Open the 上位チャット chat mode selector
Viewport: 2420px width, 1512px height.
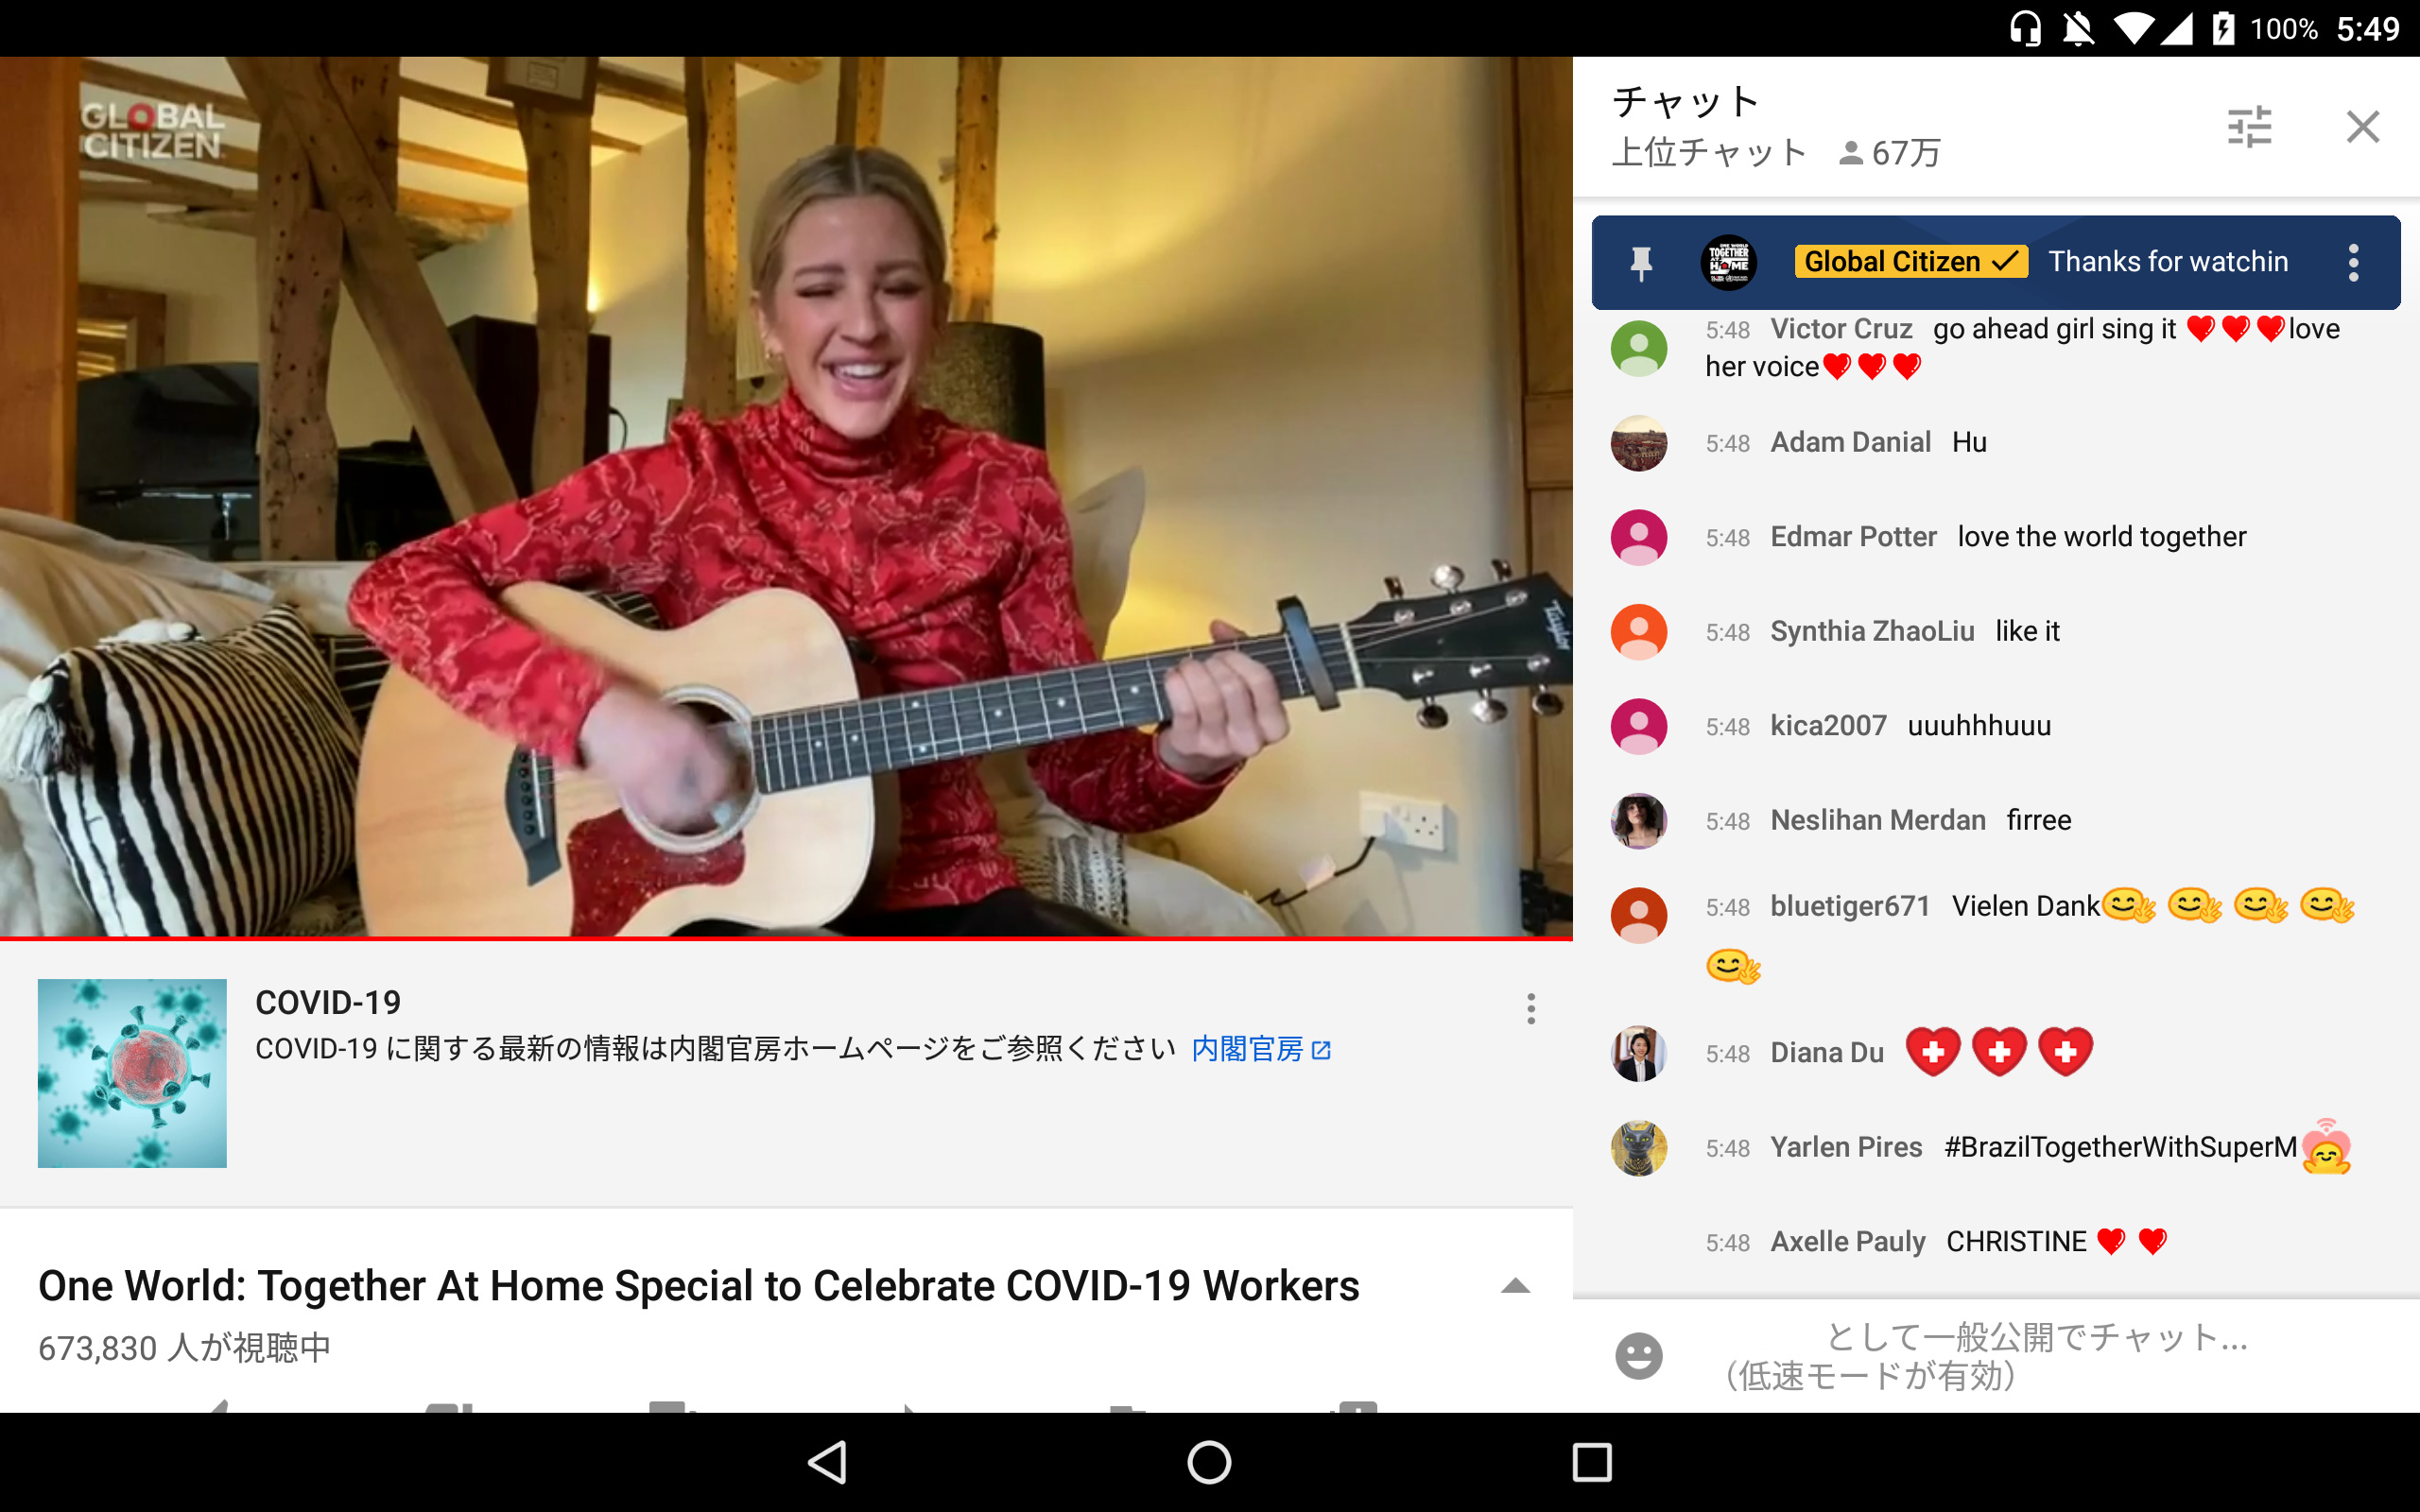pyautogui.click(x=1709, y=153)
